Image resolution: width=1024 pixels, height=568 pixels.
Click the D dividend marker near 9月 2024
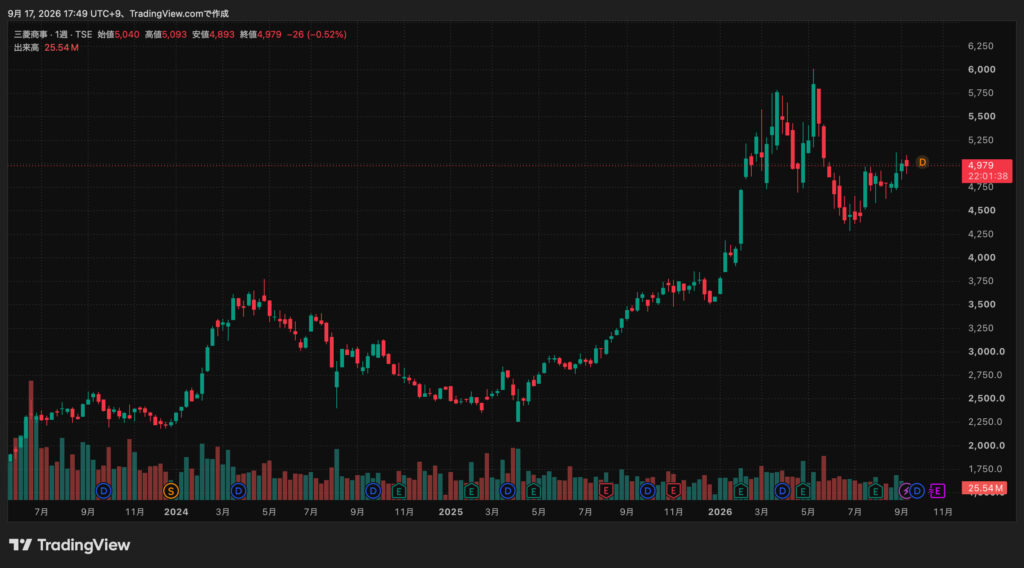[373, 490]
